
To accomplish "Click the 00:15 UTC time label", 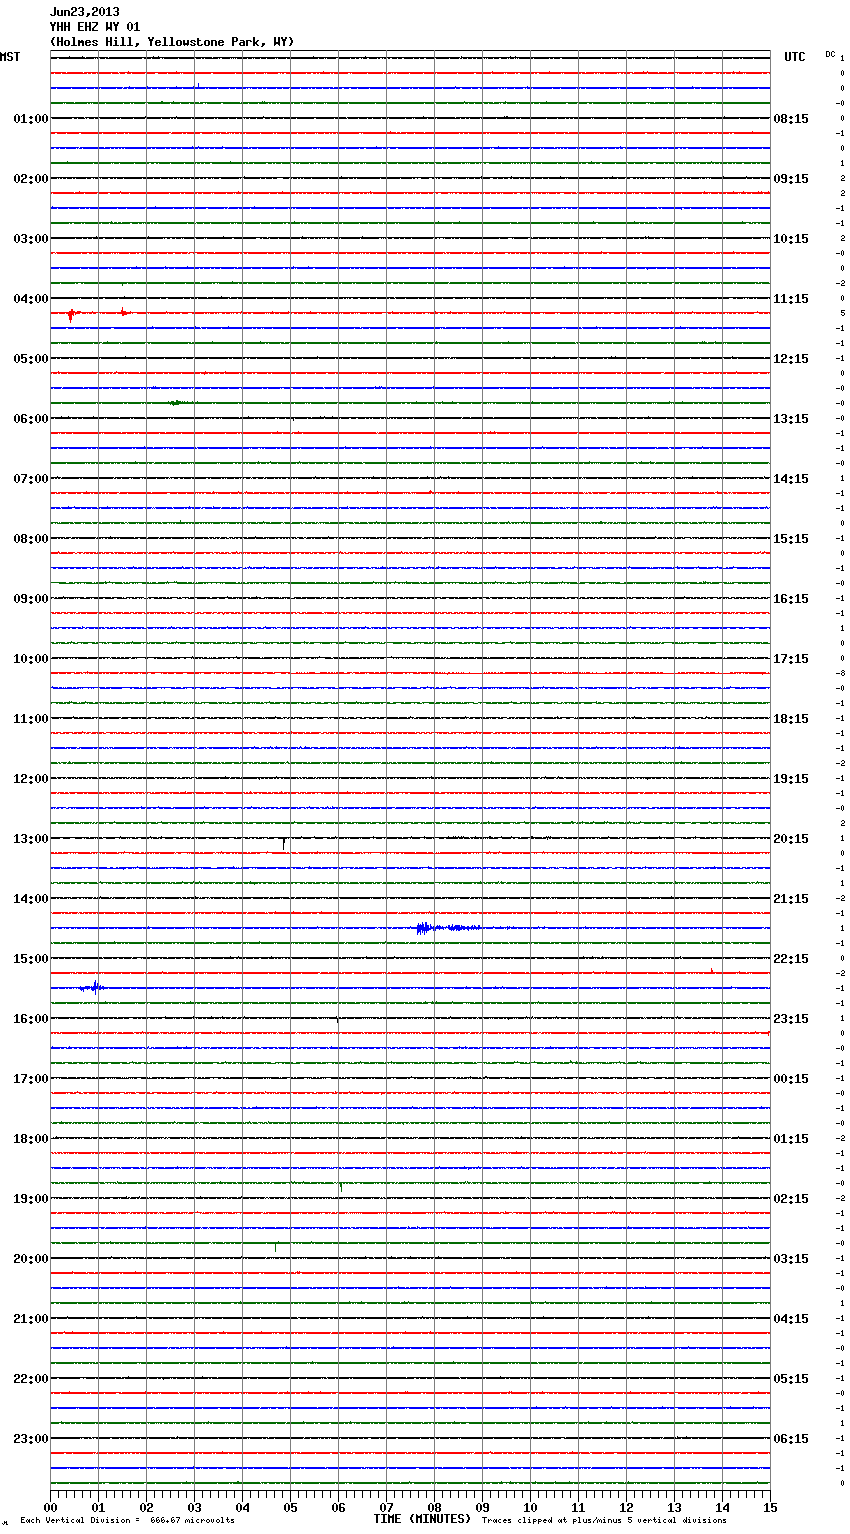I will point(791,1079).
